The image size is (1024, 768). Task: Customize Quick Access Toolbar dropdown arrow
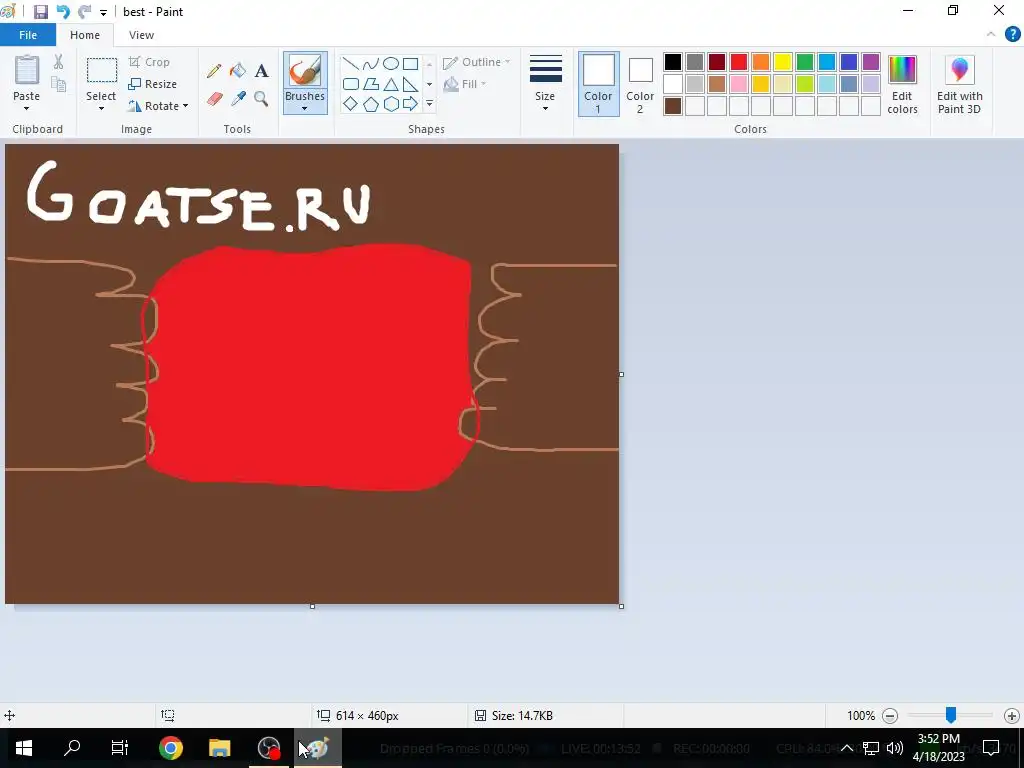point(103,12)
